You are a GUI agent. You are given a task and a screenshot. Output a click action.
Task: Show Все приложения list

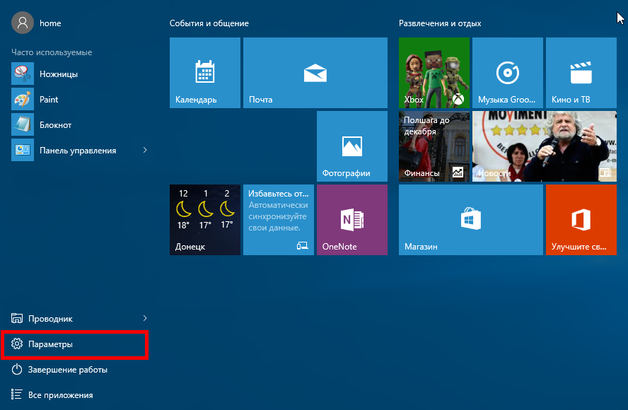tap(75, 395)
